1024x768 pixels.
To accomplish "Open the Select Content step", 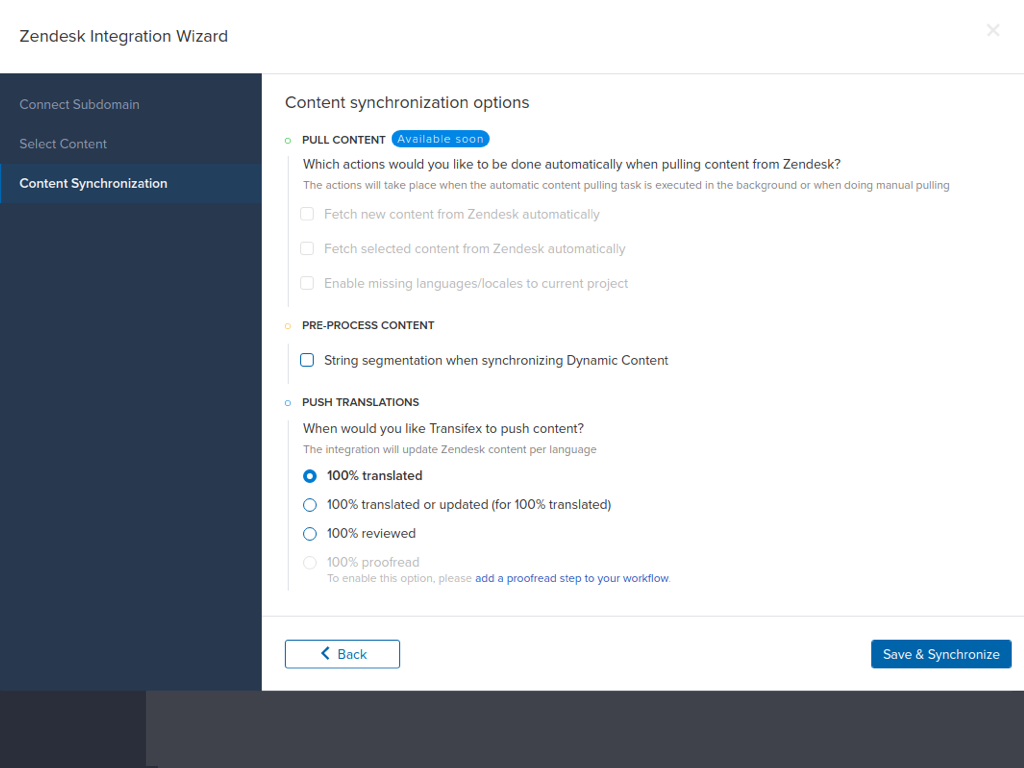I will pos(63,144).
